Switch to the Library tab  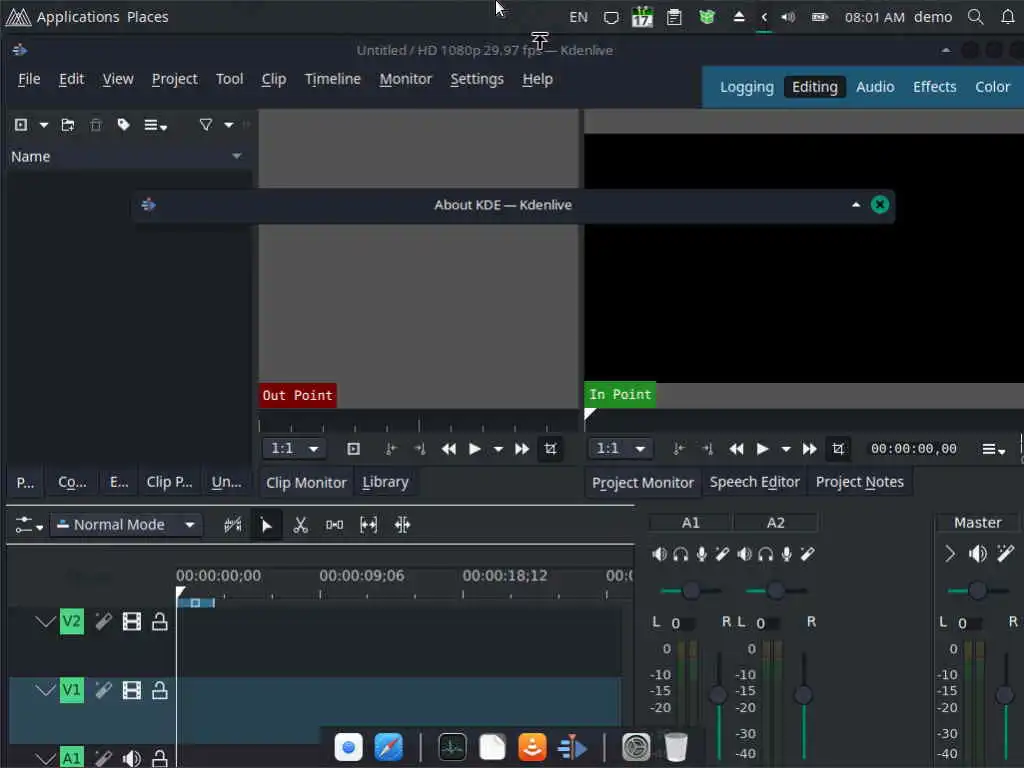(x=385, y=483)
